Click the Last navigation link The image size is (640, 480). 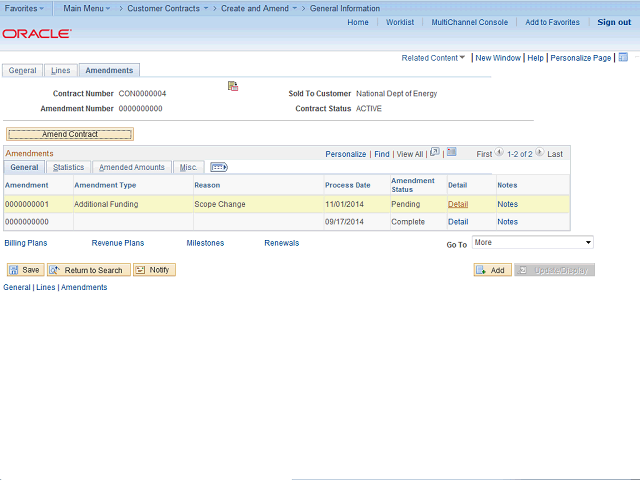click(555, 154)
